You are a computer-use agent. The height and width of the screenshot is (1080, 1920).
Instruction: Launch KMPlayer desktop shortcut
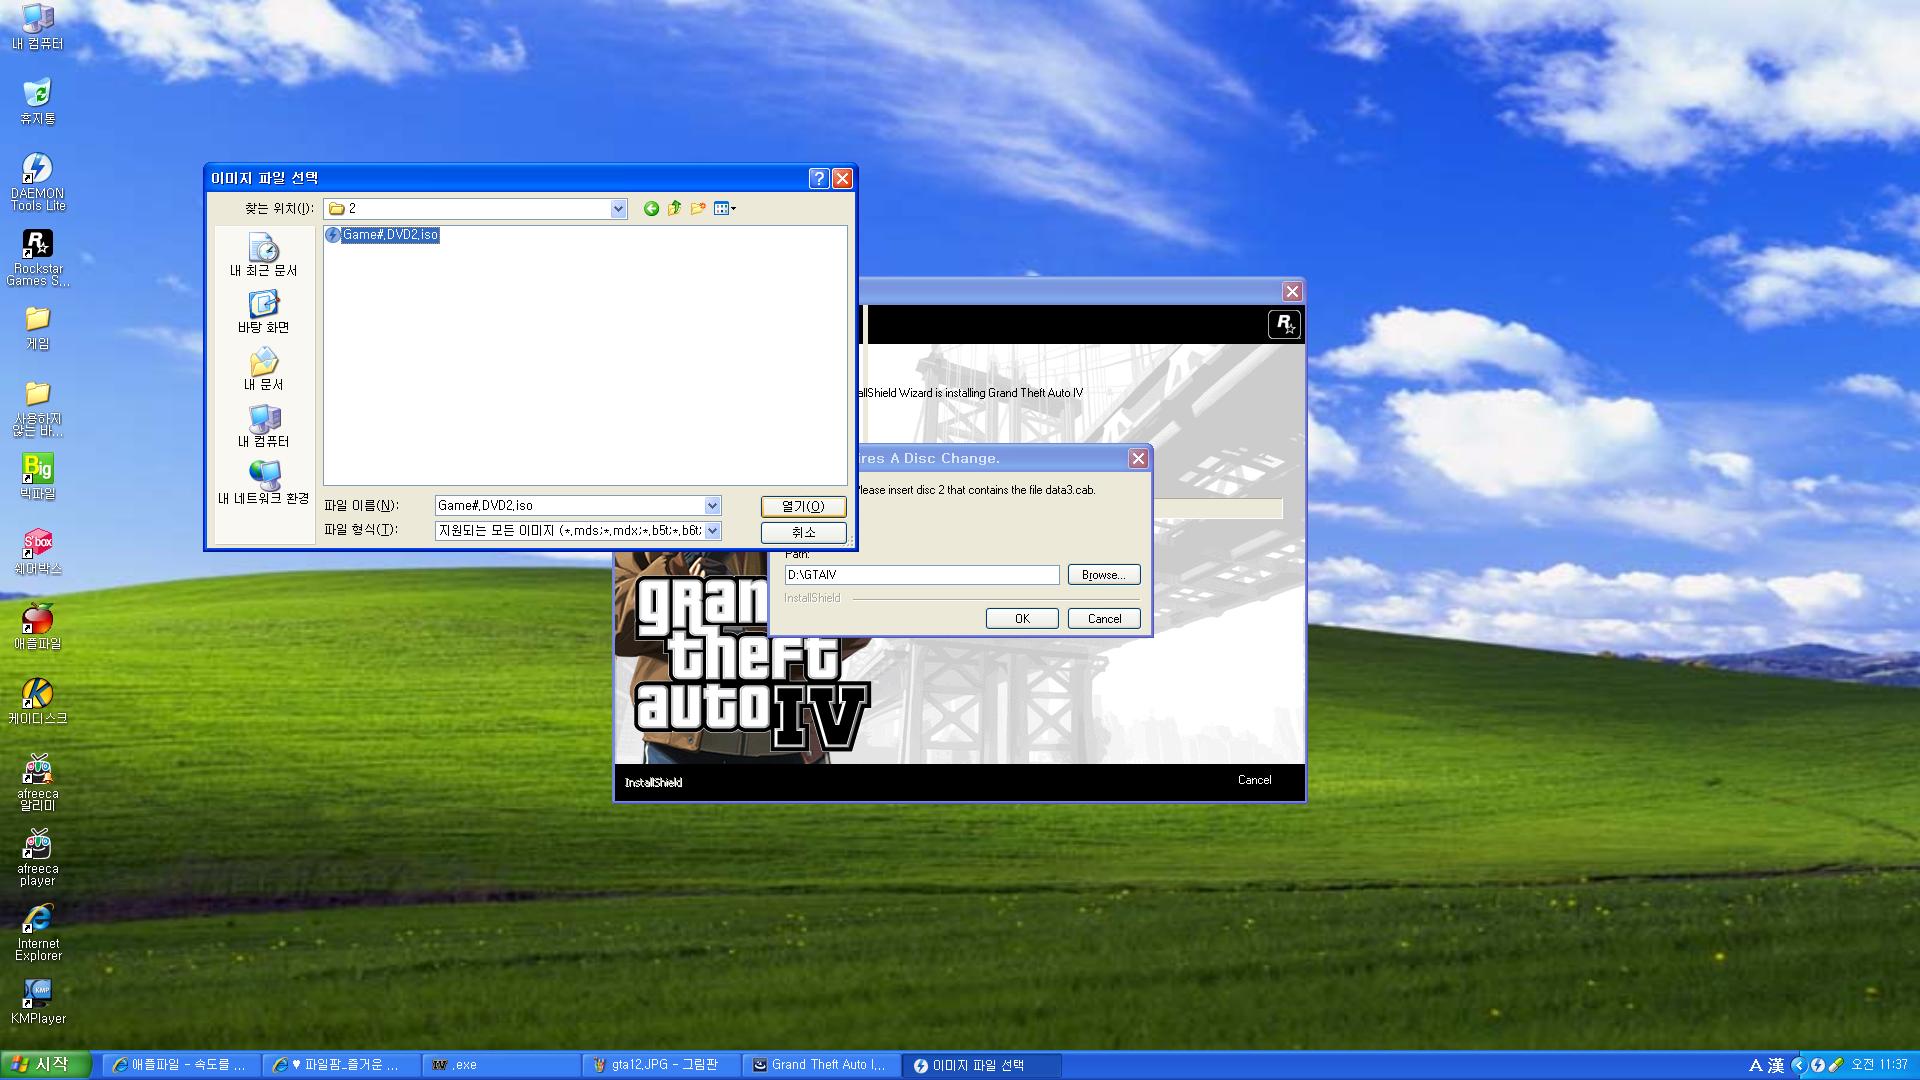click(x=37, y=1001)
